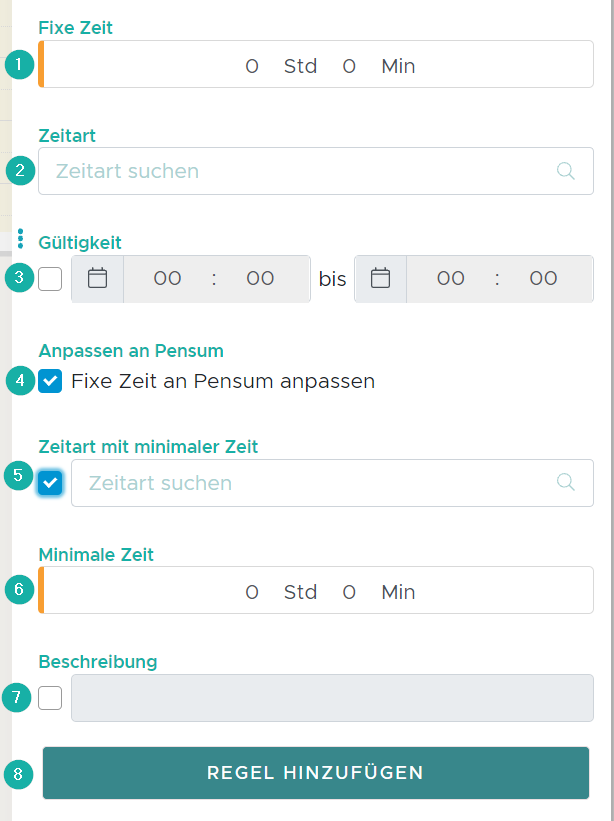Viewport: 614px width, 821px height.
Task: Click the magnifier icon in Zeitart field
Action: (566, 170)
